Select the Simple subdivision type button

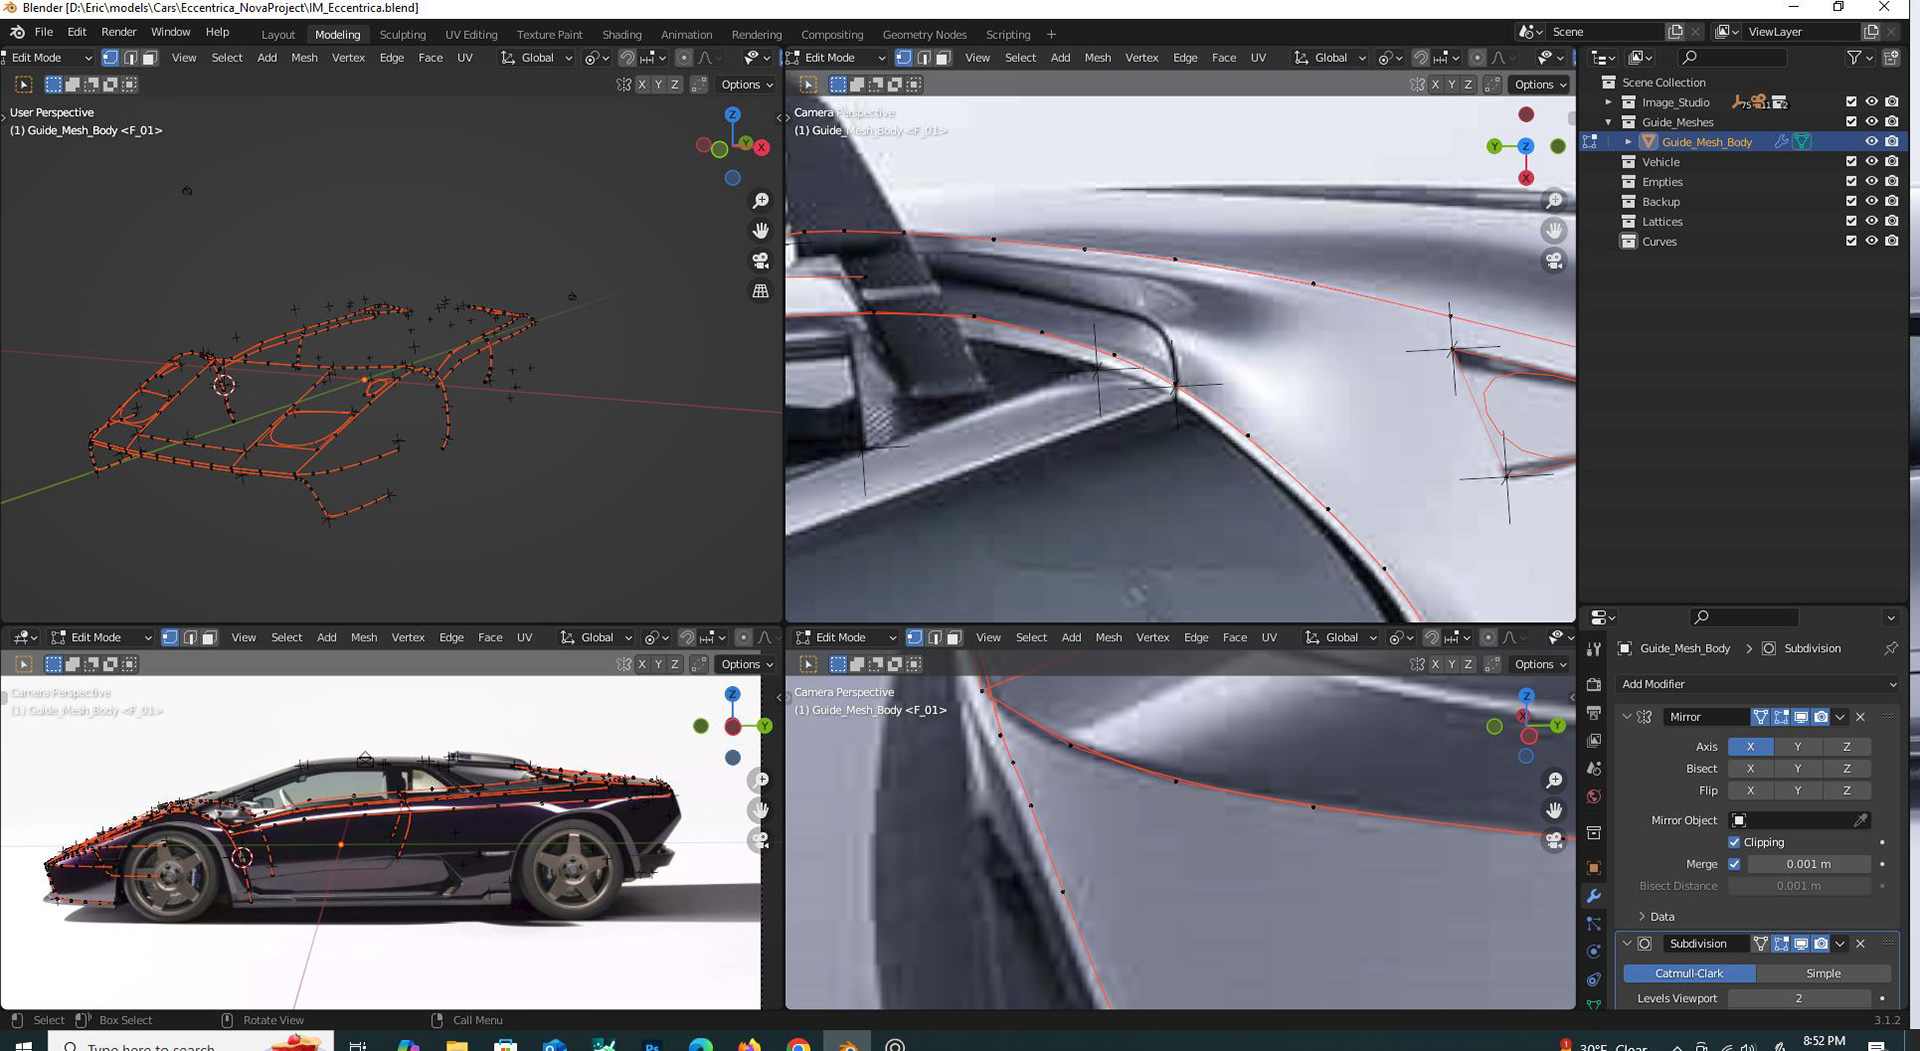click(x=1822, y=973)
